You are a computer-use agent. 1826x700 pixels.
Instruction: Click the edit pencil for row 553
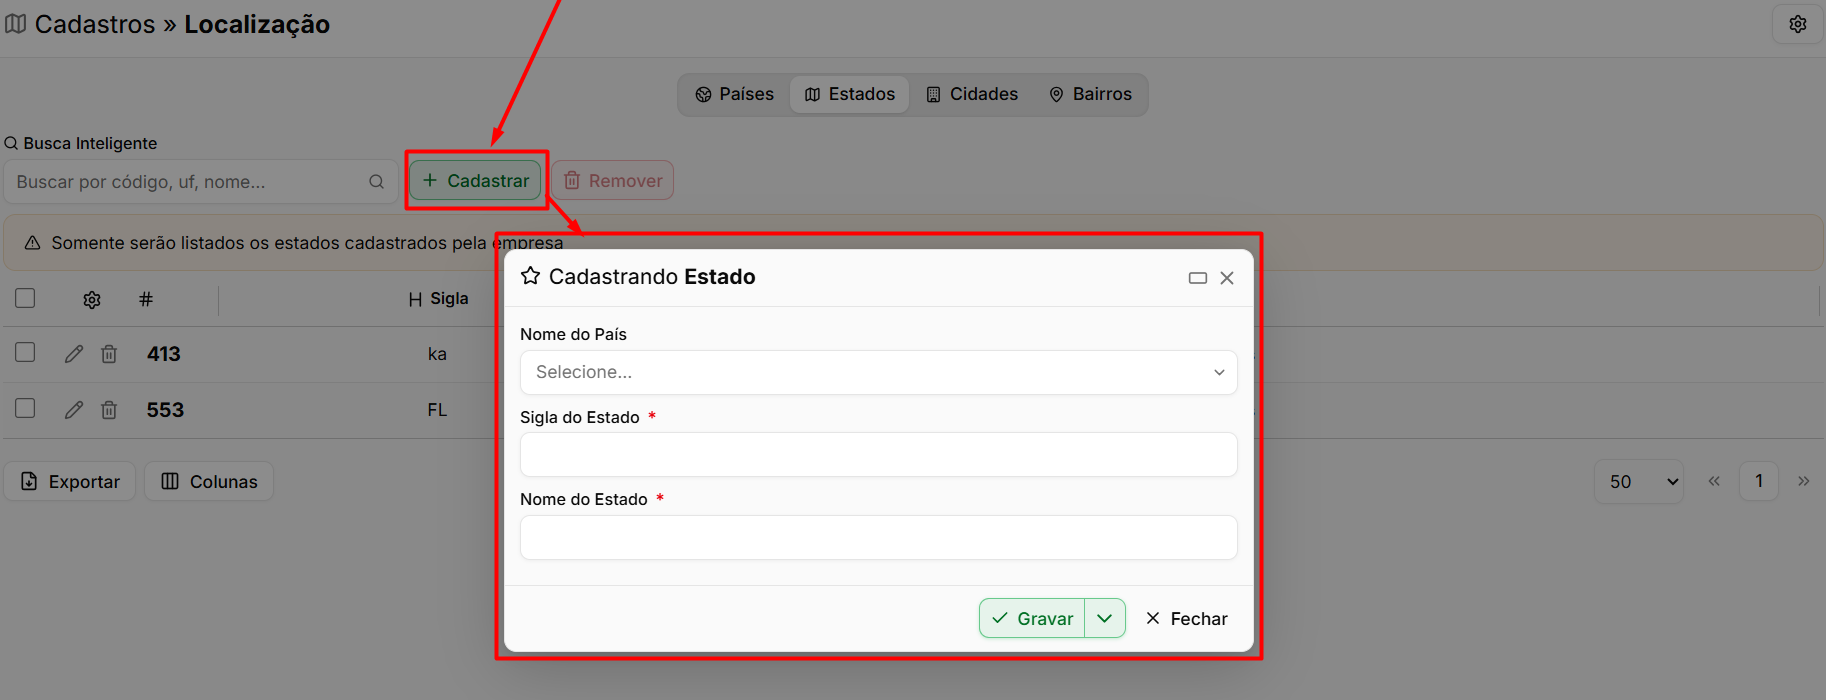(74, 410)
